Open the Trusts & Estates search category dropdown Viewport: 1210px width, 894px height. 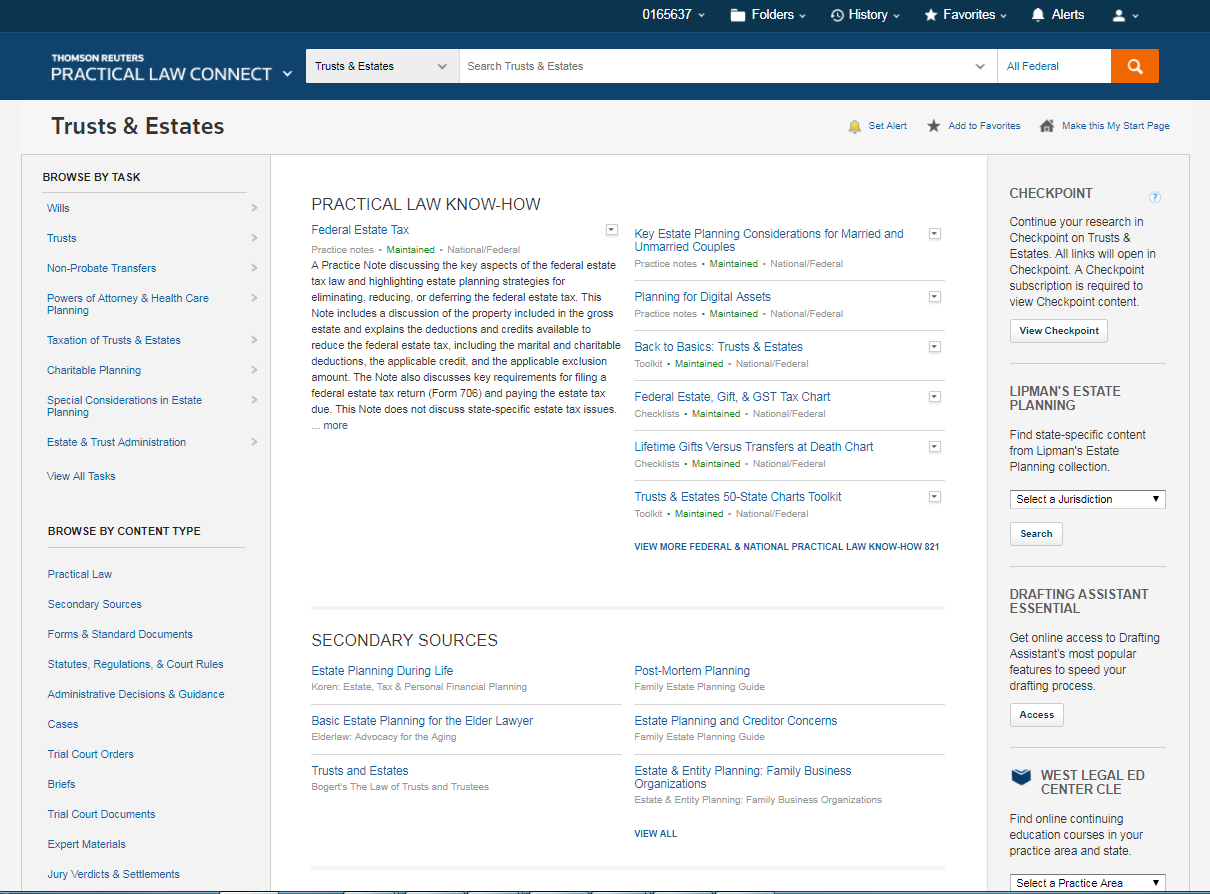[x=382, y=66]
